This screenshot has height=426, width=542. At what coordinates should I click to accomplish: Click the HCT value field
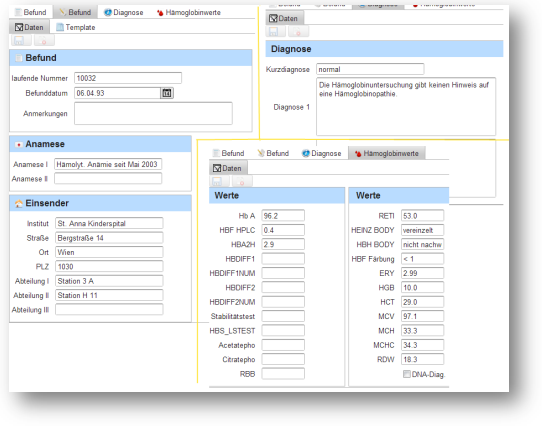(422, 302)
